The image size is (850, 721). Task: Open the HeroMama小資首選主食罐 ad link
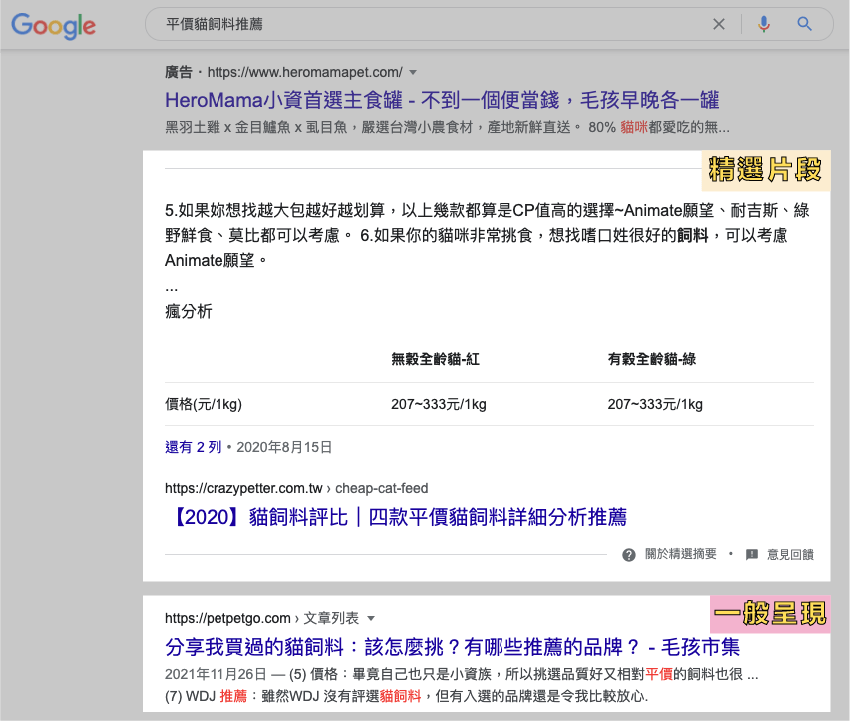tap(442, 100)
